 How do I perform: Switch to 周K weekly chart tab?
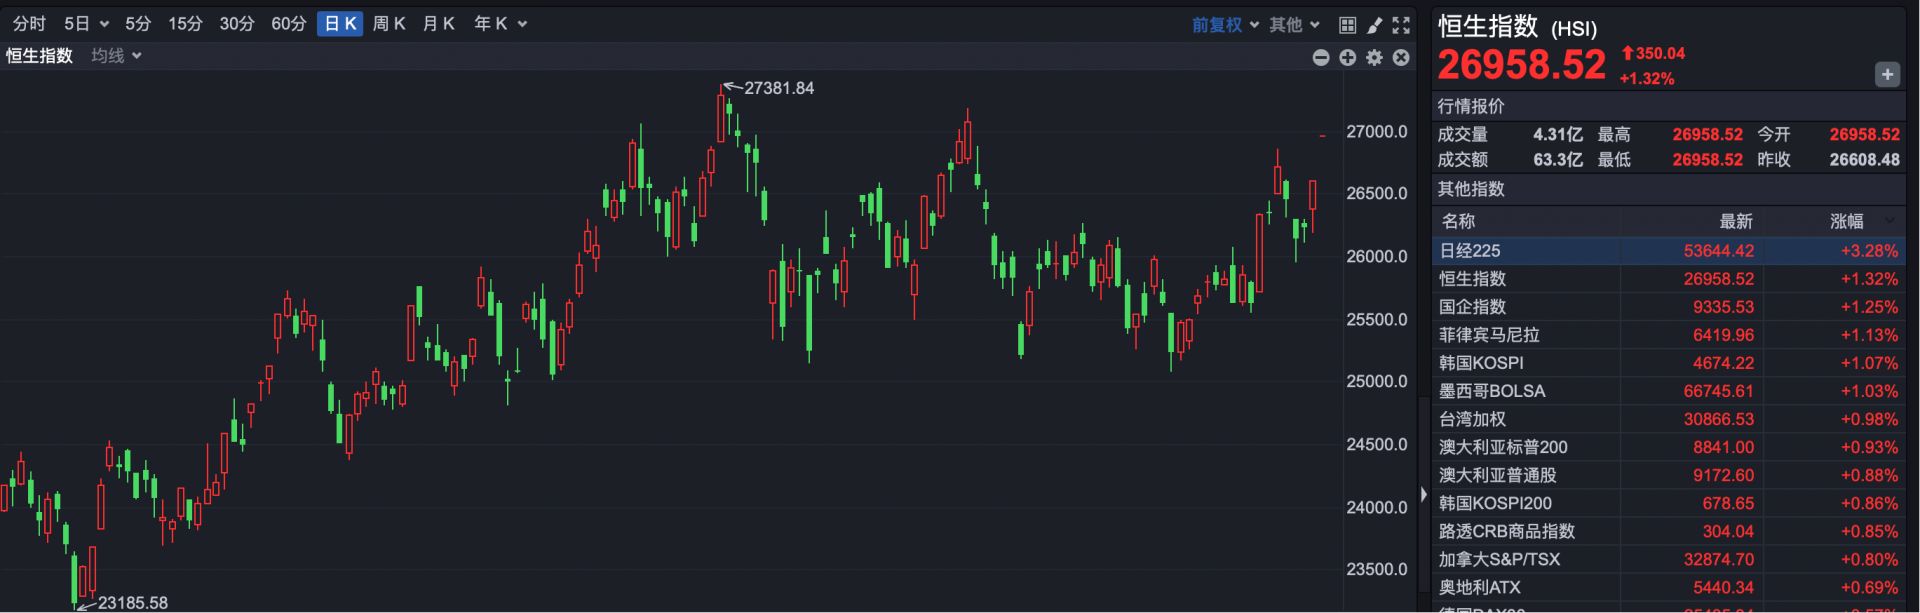tap(389, 24)
